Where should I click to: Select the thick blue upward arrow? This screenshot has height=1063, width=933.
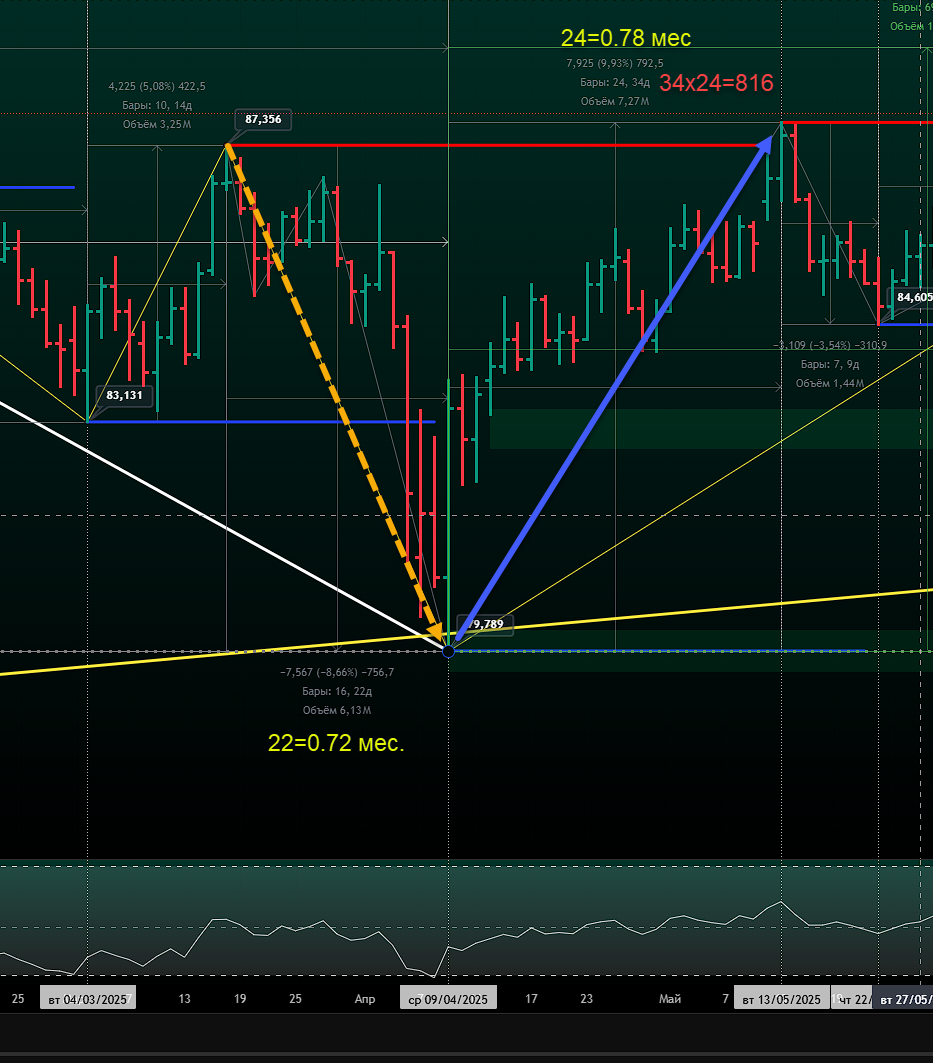point(614,388)
